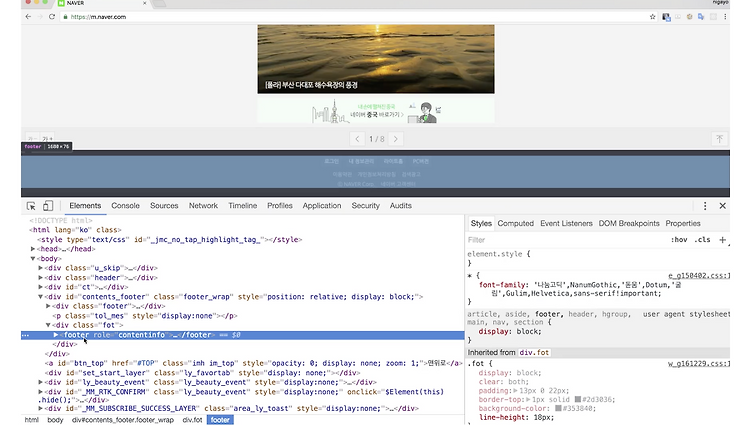Close the NAVER browser tab
The height and width of the screenshot is (425, 750).
tap(144, 3)
